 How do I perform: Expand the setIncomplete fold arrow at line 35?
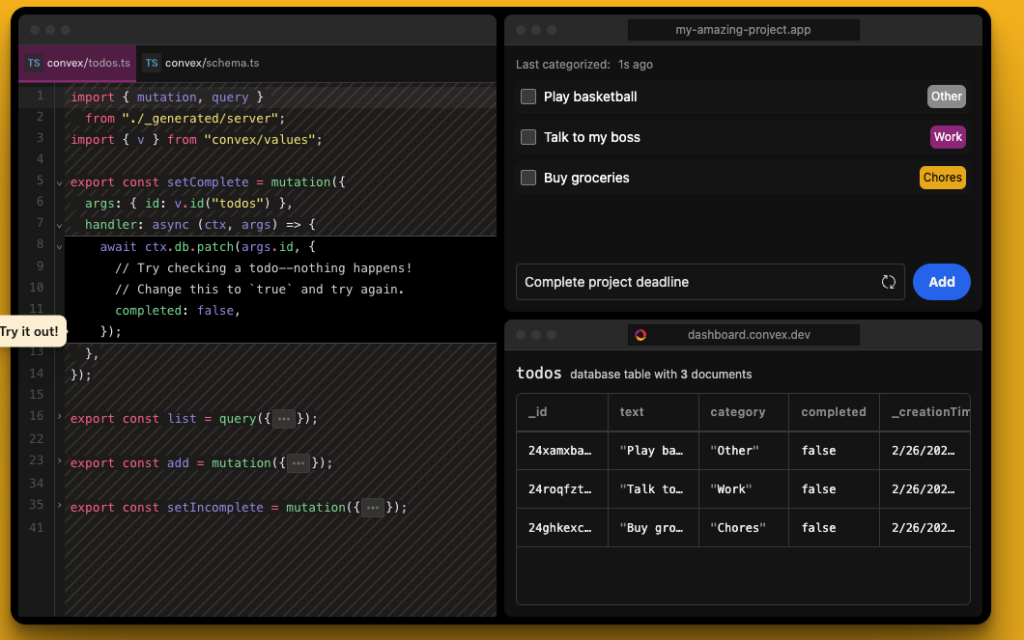pos(60,505)
